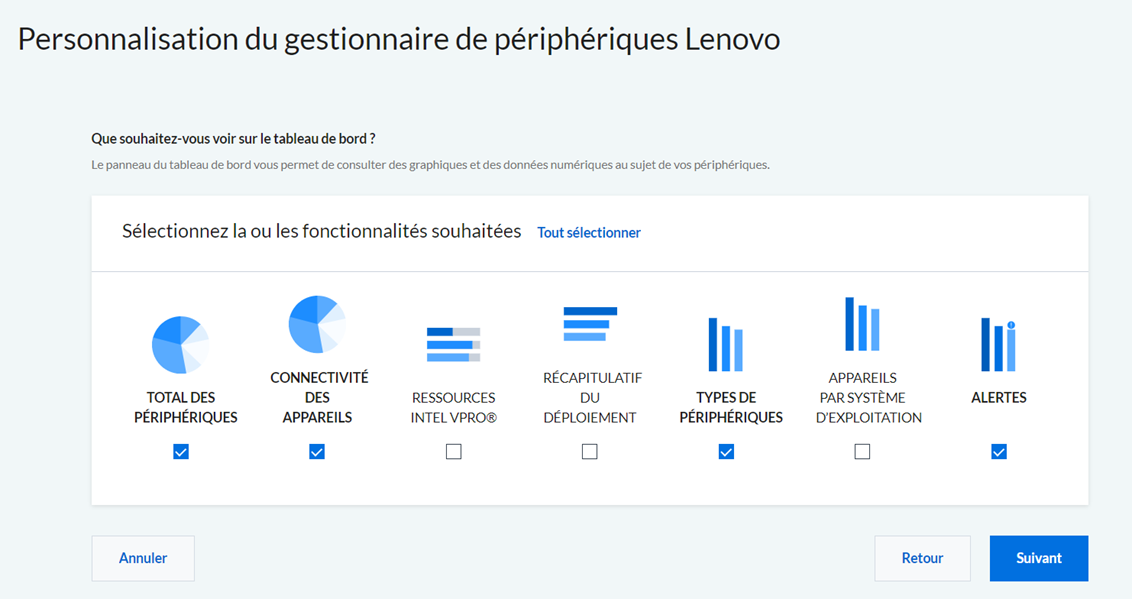Tick the Appareils par système d'exploitation checkbox
This screenshot has height=599, width=1132.
pyautogui.click(x=862, y=452)
